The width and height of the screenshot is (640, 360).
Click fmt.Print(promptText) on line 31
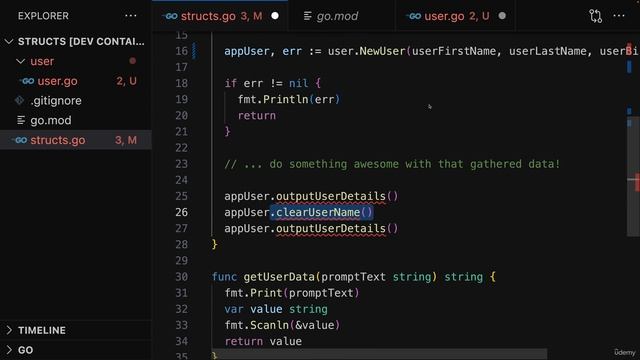coord(292,293)
